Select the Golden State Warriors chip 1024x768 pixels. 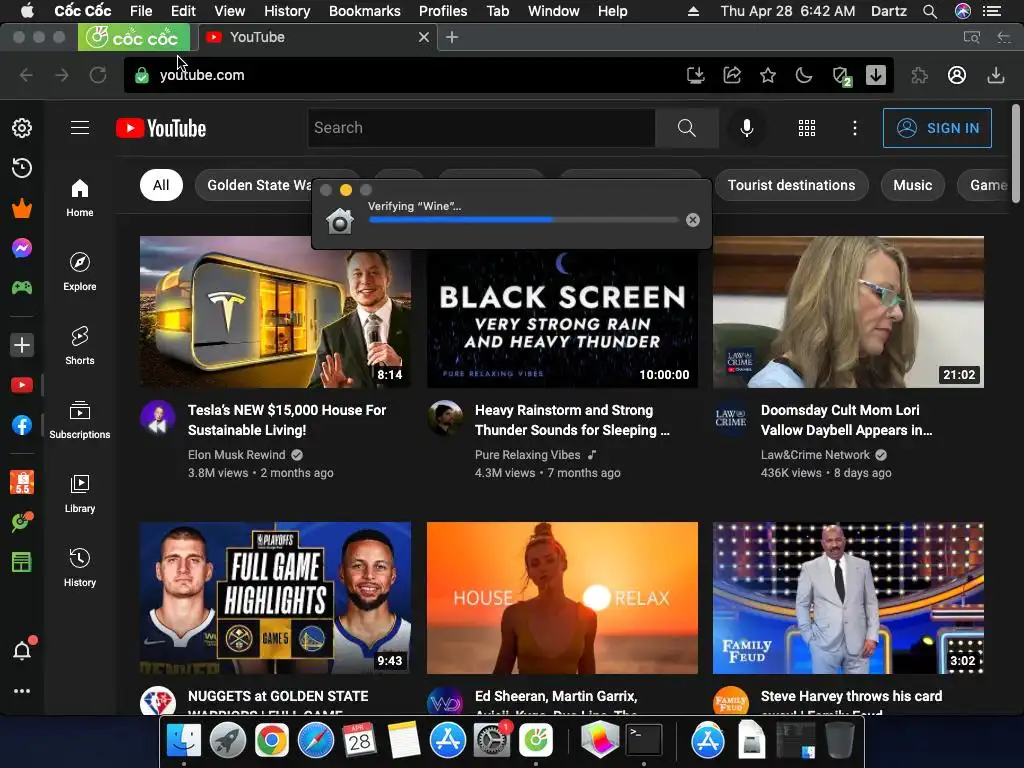coord(257,185)
